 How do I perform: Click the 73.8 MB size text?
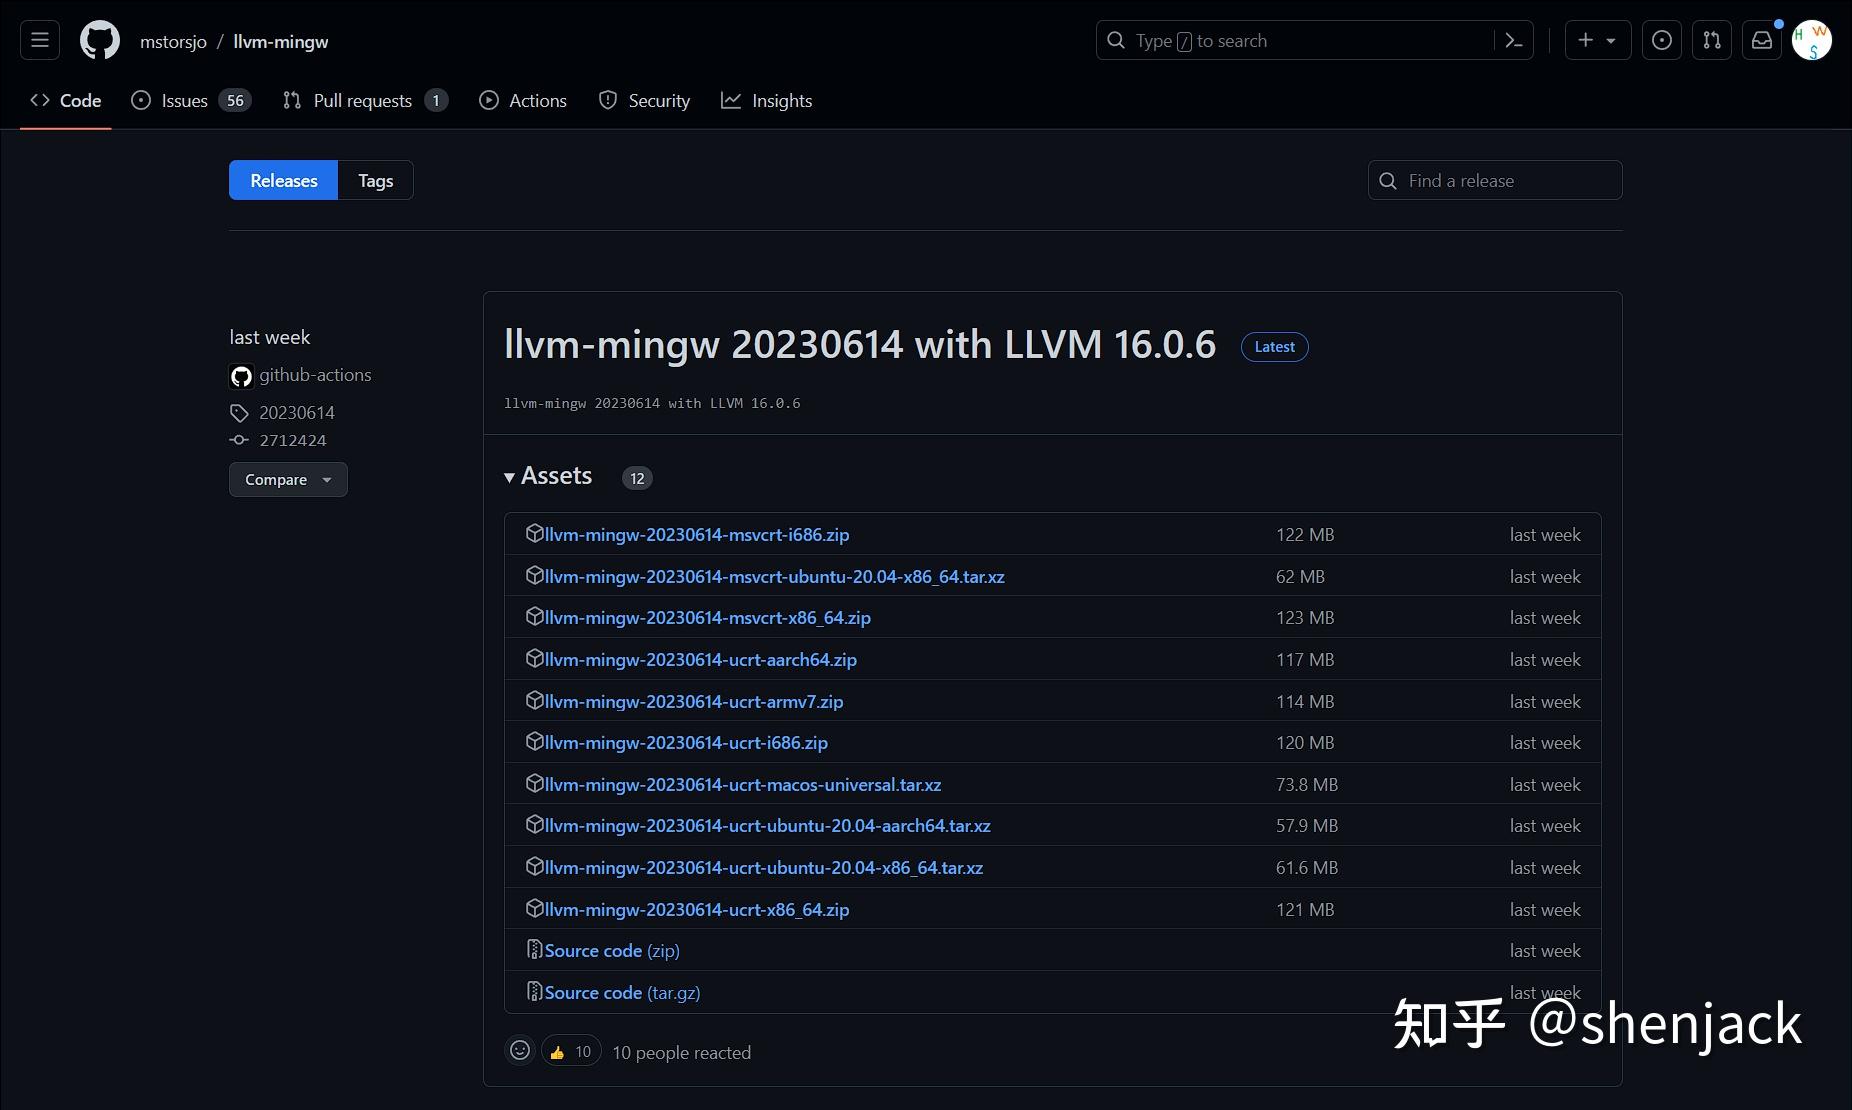pos(1307,784)
